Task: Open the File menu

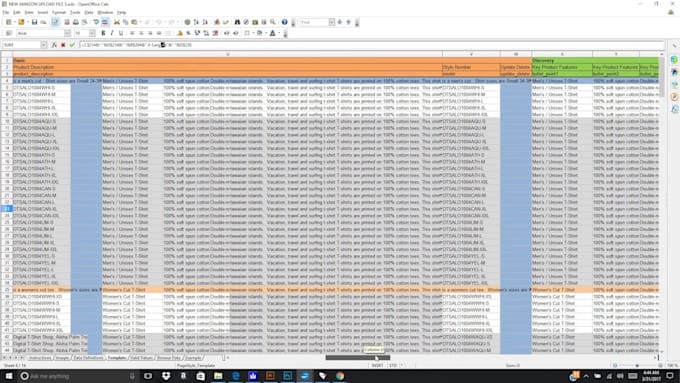Action: coord(6,13)
